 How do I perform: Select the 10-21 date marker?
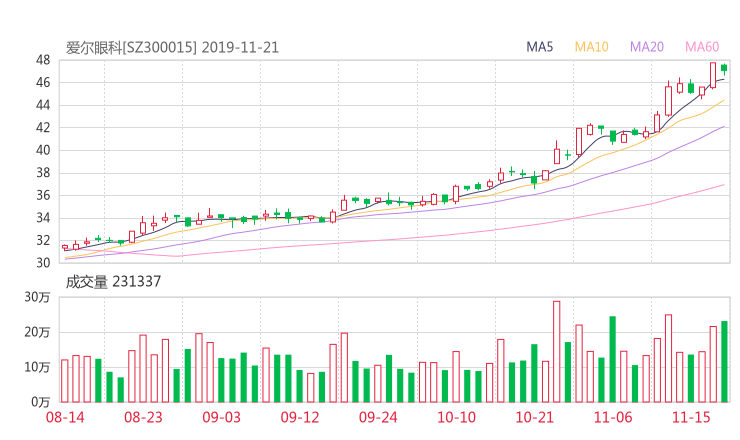point(534,417)
